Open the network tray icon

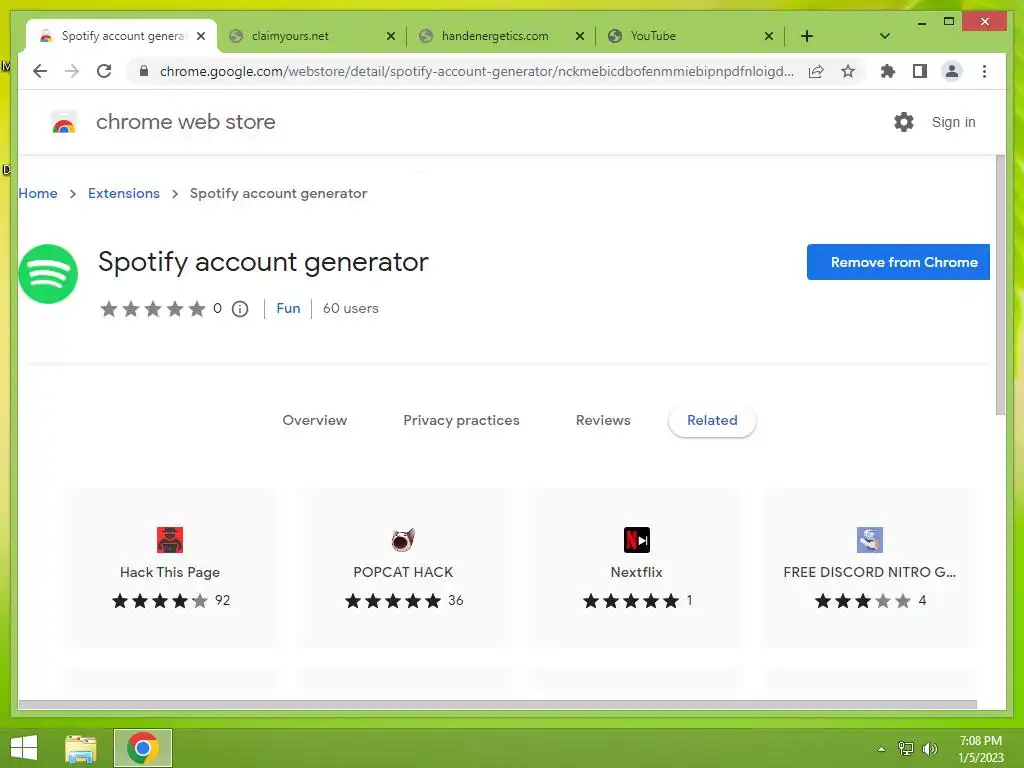tap(906, 749)
